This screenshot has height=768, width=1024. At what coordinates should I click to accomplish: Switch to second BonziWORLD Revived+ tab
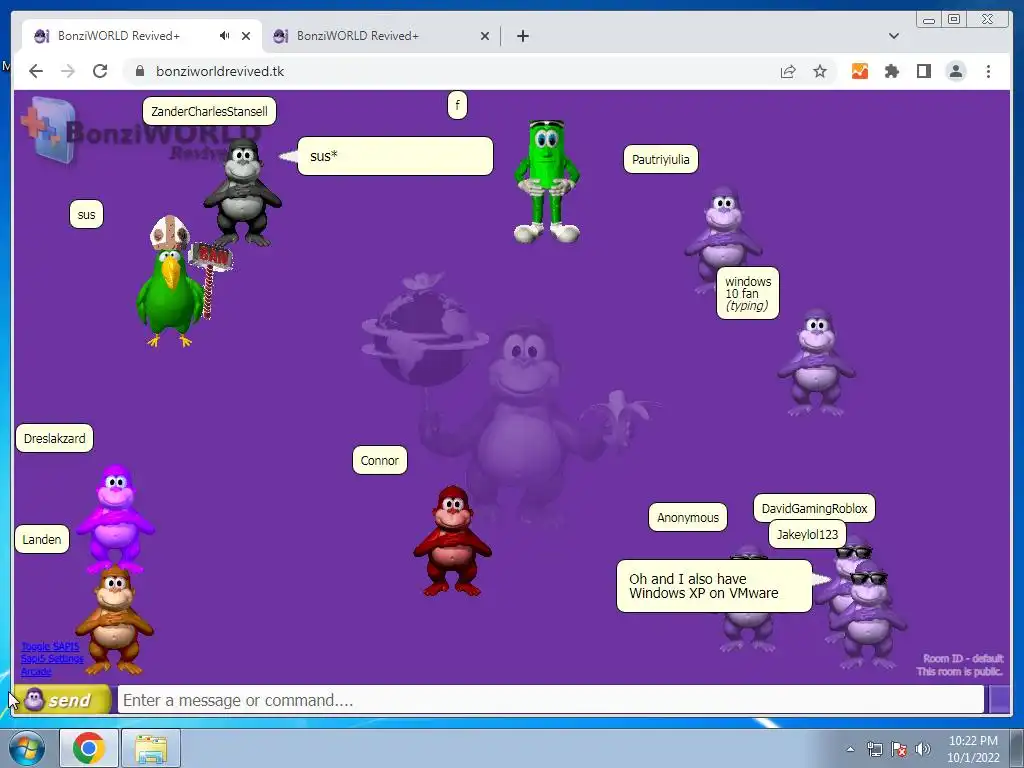[380, 36]
